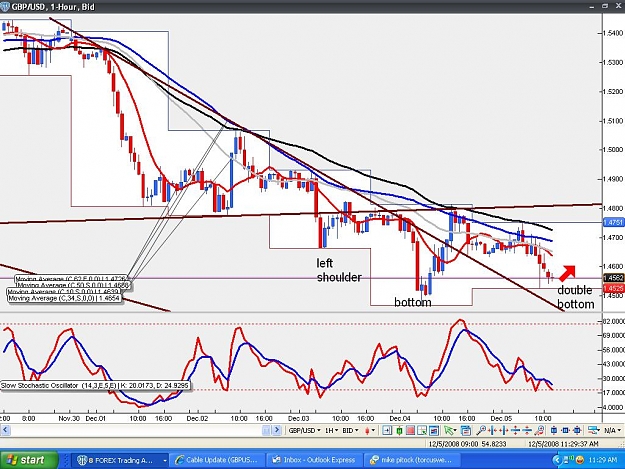This screenshot has width=625, height=469.
Task: Open Inbox - Outlook Express taskbar item
Action: pos(315,460)
